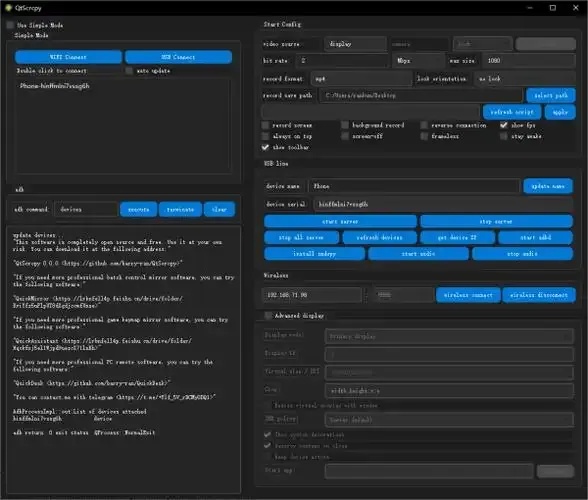Click the bit rate input field

(x=342, y=60)
